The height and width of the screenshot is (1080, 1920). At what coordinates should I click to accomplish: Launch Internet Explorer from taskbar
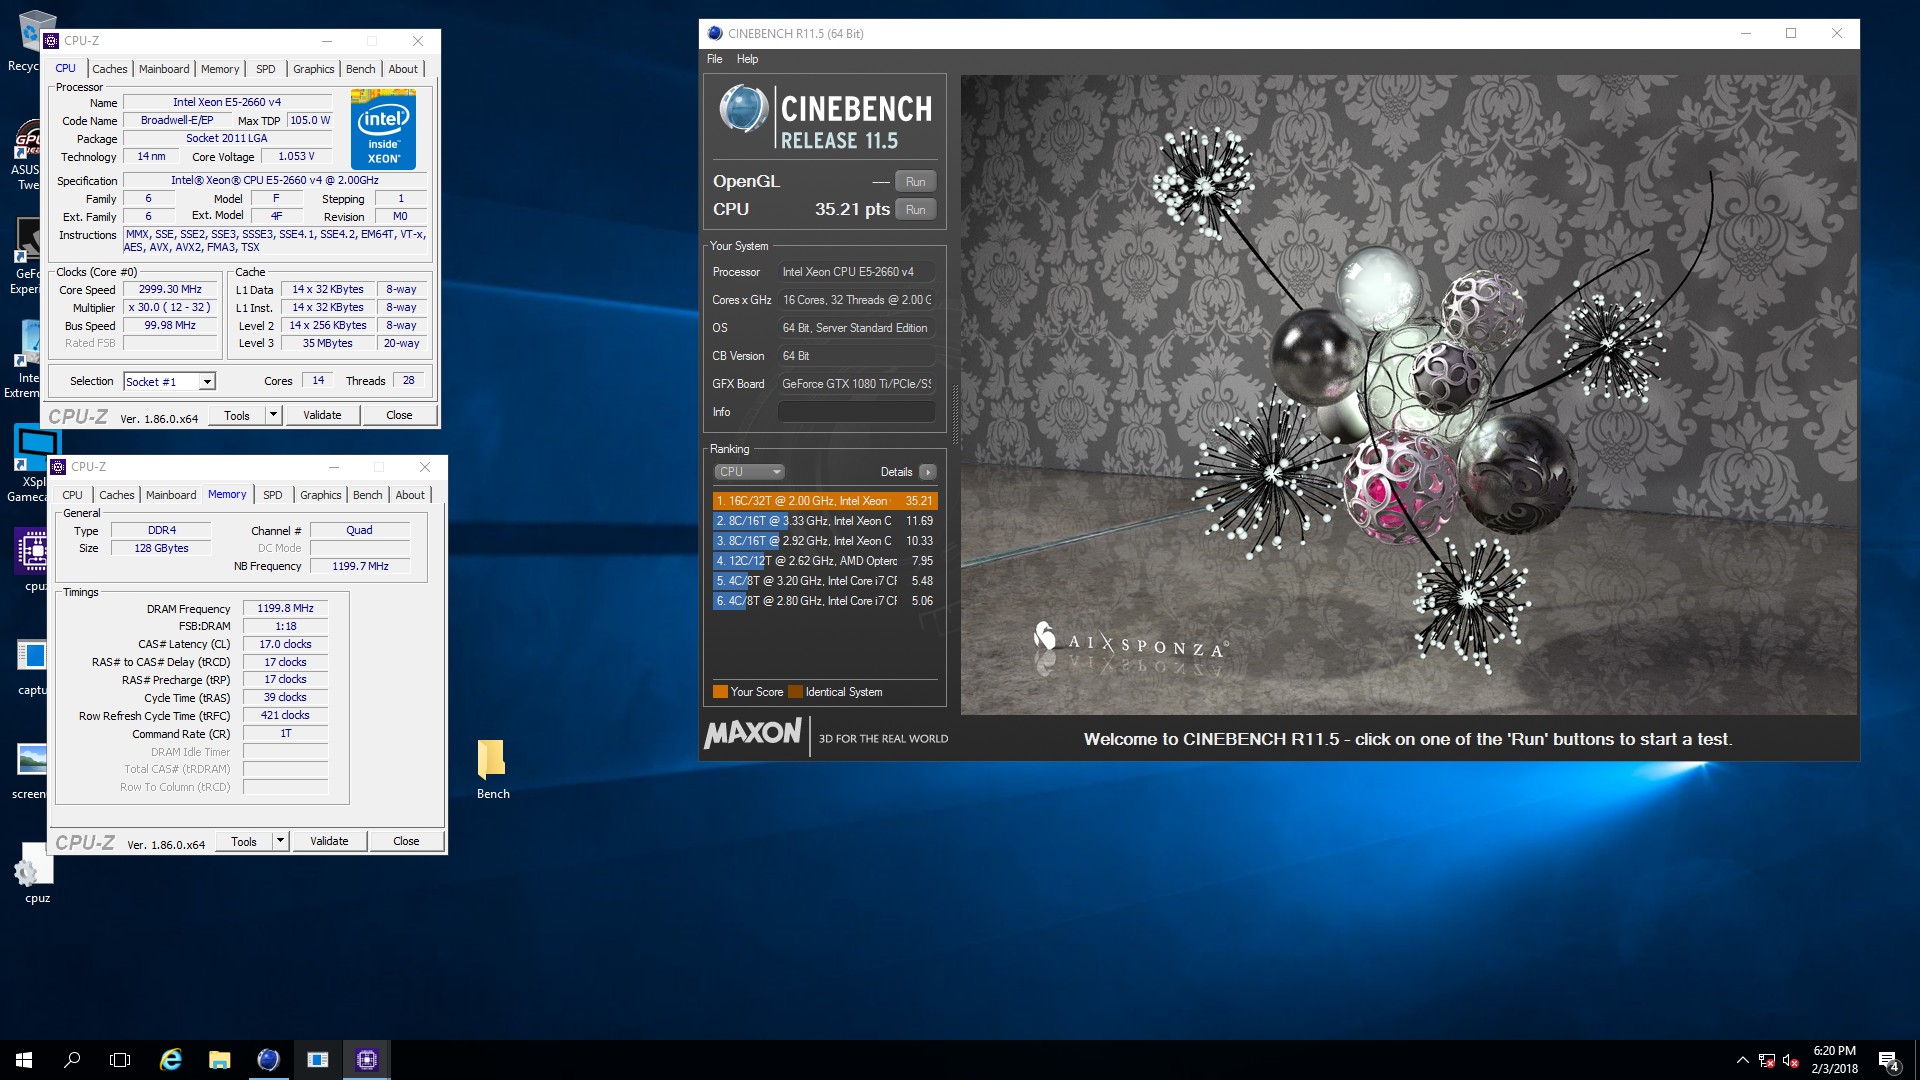tap(171, 1060)
